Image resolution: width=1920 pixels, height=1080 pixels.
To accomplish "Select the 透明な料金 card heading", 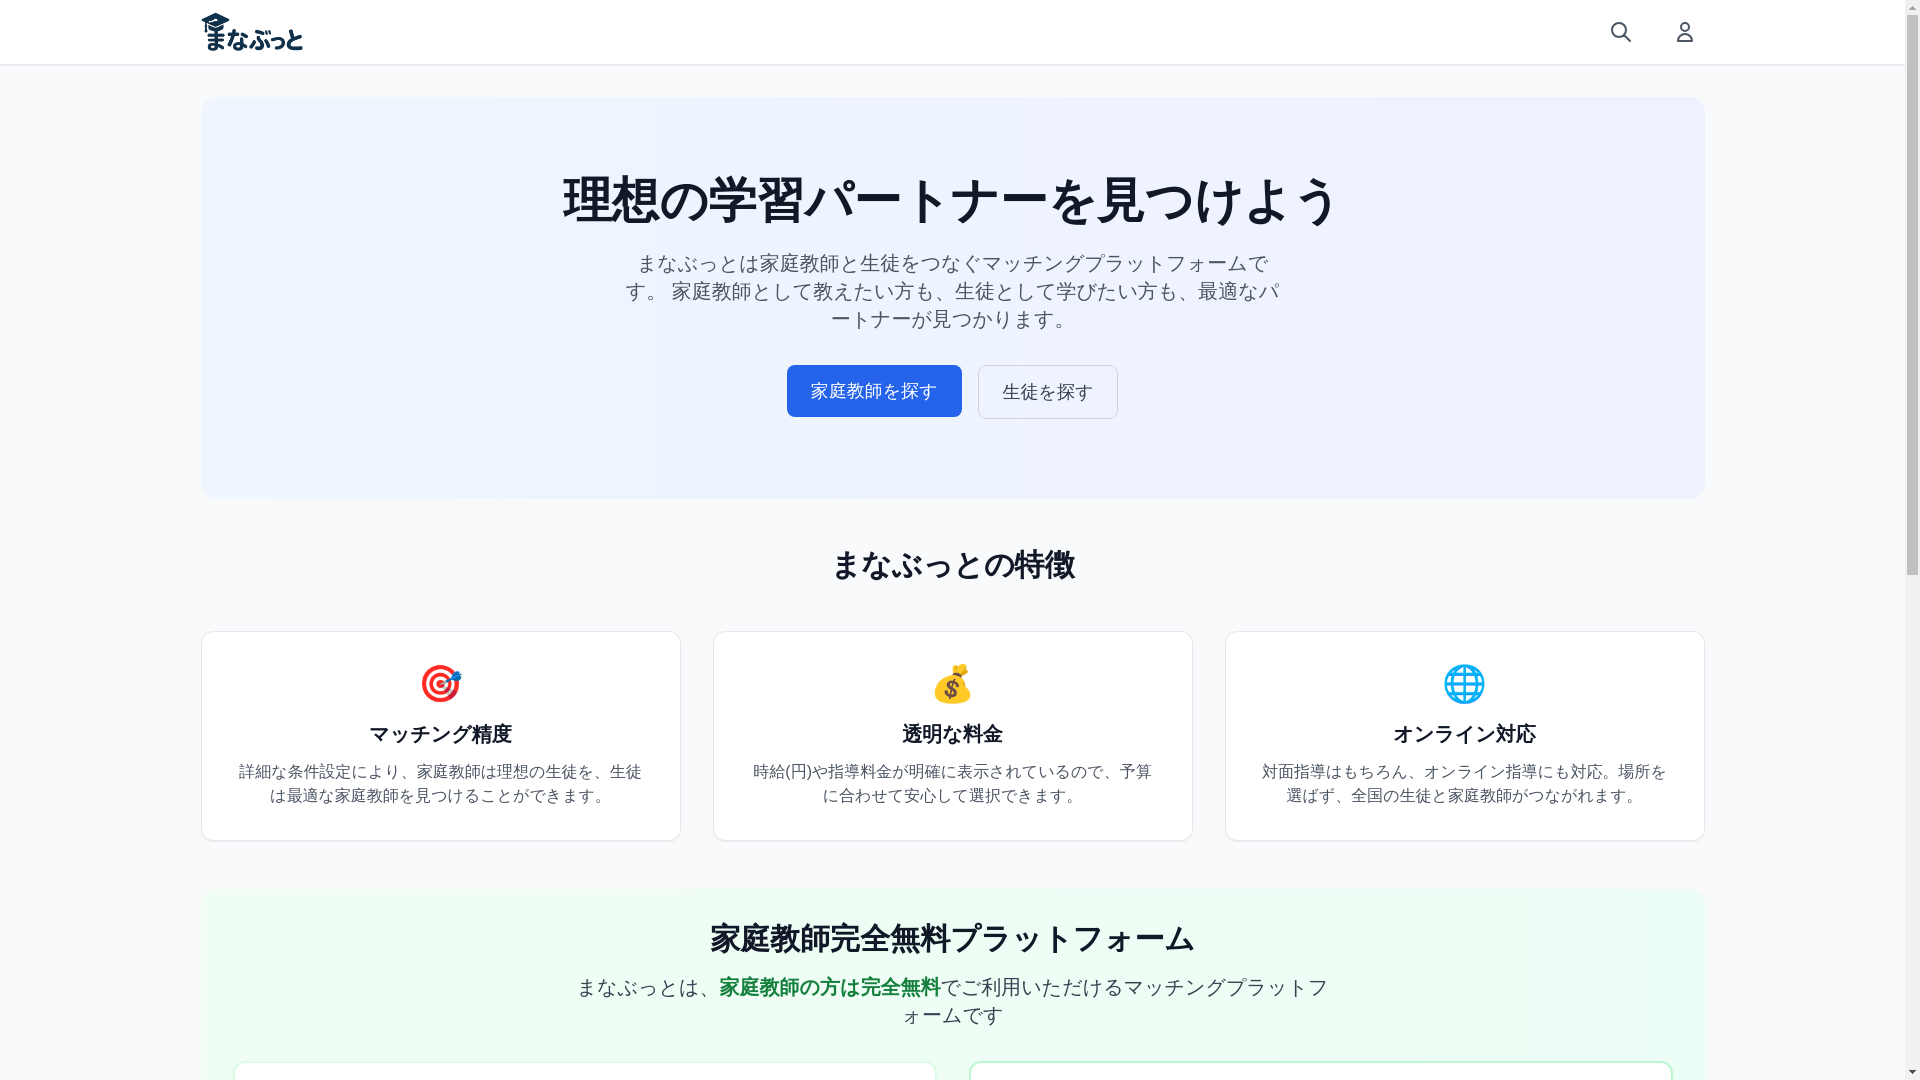I will pyautogui.click(x=953, y=734).
